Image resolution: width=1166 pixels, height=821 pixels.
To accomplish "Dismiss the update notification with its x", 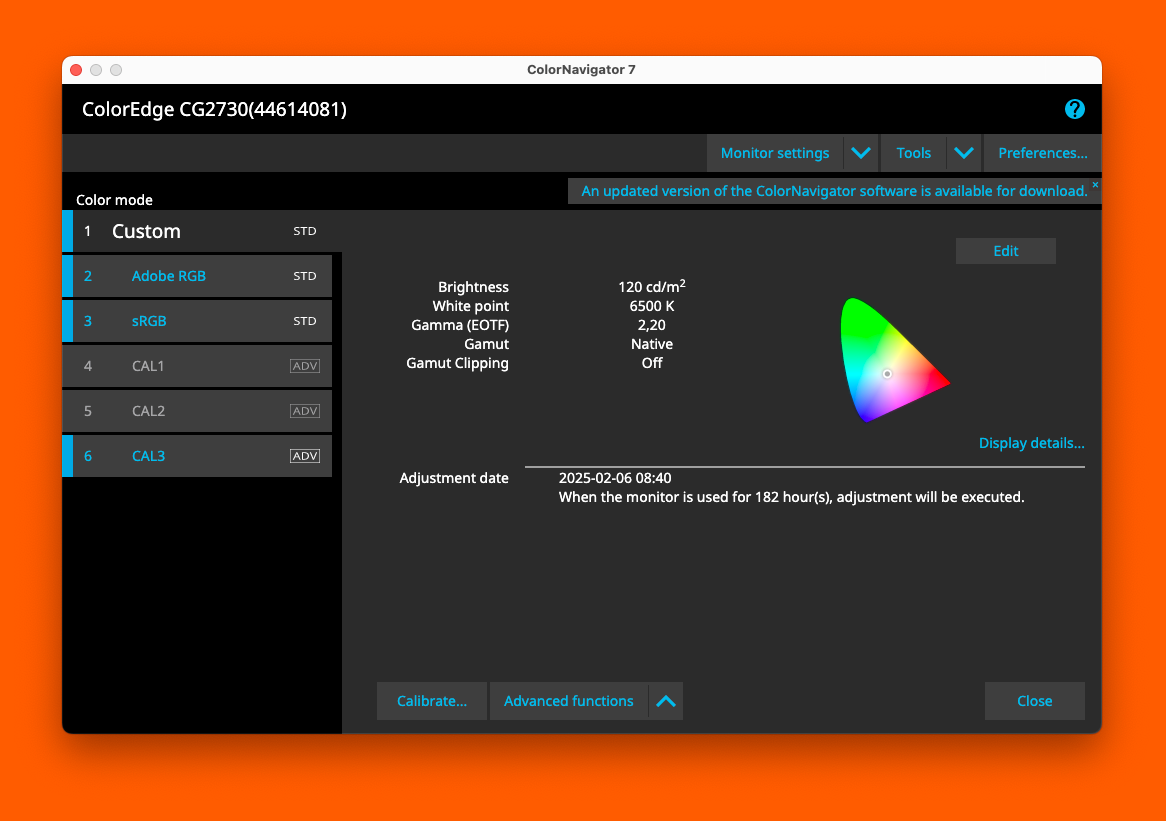I will tap(1095, 184).
